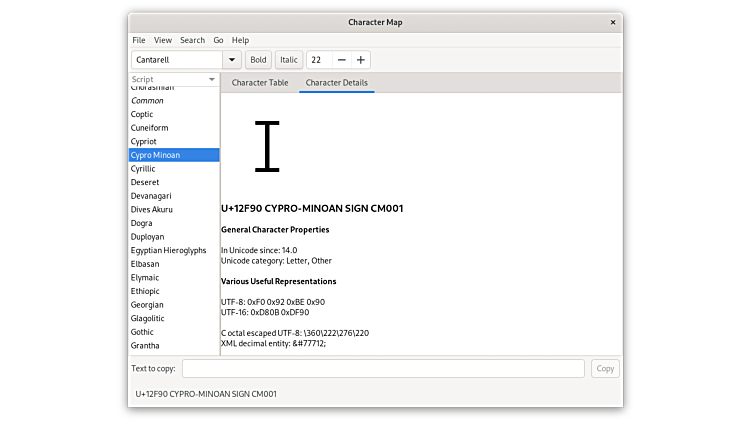The width and height of the screenshot is (752, 423).
Task: Close the Character Map window
Action: [x=611, y=22]
